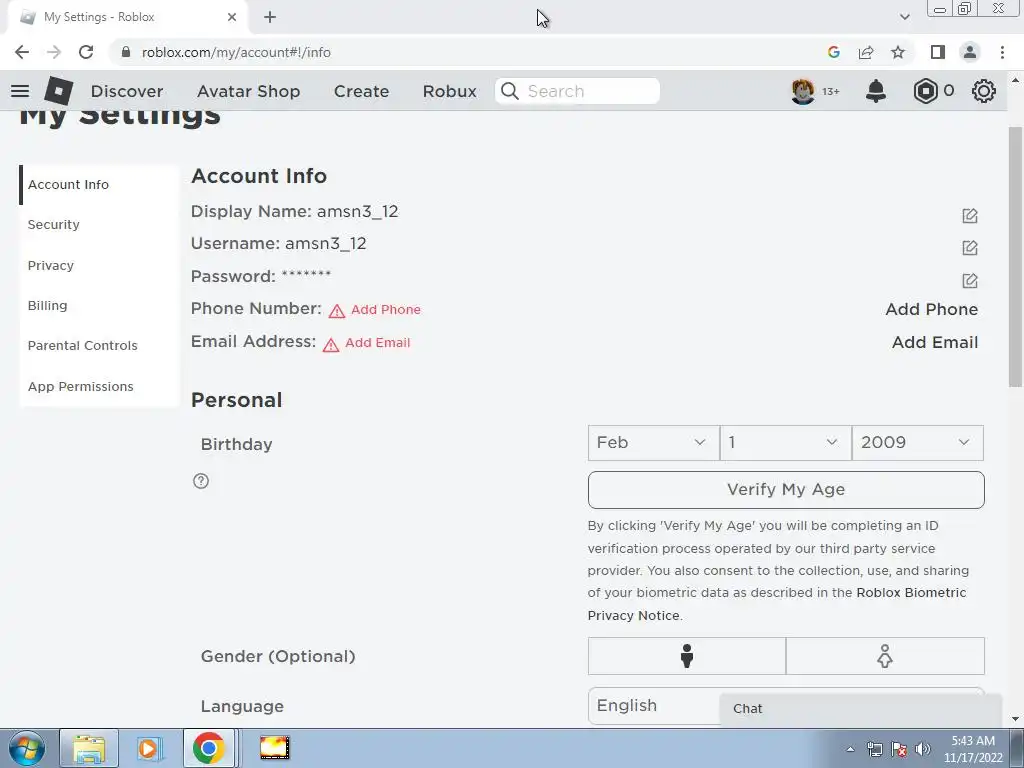Open the settings gear icon
Viewport: 1024px width, 768px height.
(984, 91)
